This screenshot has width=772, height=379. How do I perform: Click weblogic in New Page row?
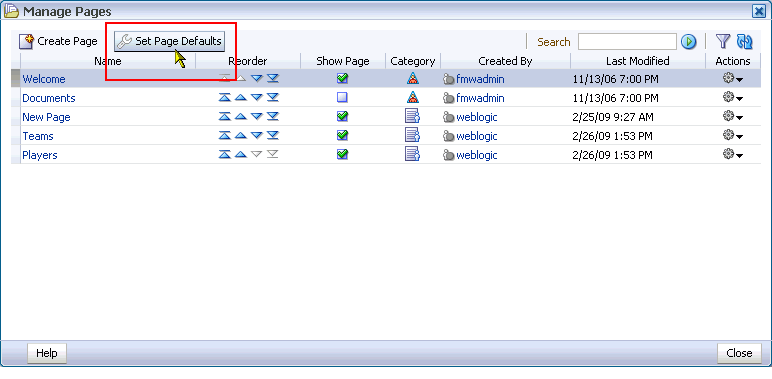click(x=477, y=117)
